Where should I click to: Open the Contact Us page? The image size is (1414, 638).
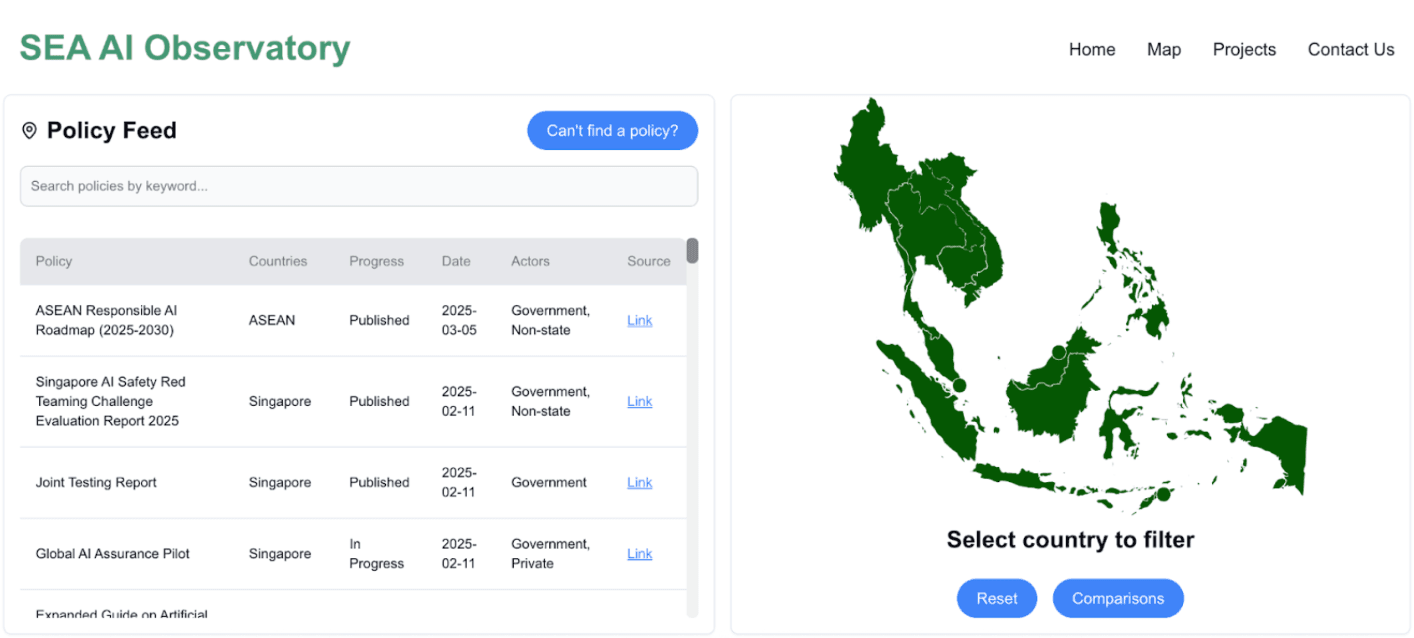pyautogui.click(x=1350, y=49)
